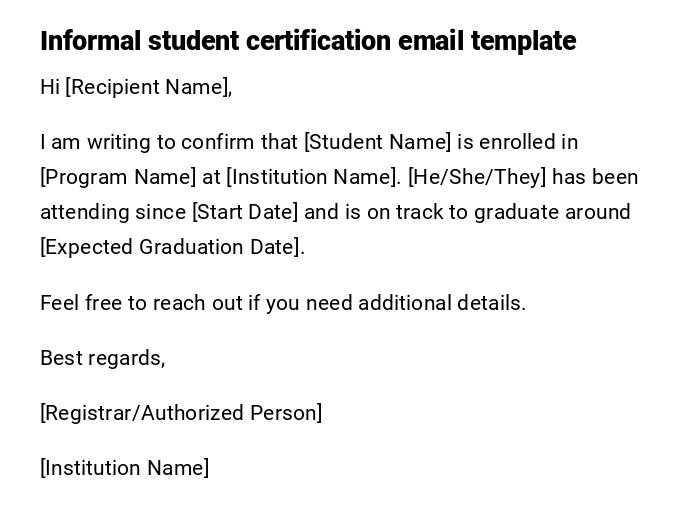700x530 pixels.
Task: Click the [Program Name] placeholder text
Action: point(118,177)
